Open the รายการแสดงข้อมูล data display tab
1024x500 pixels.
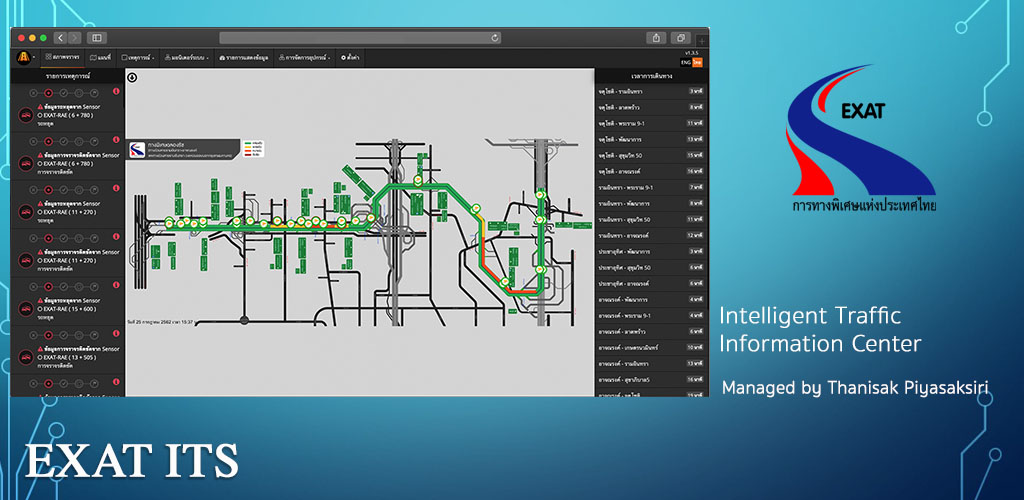(x=244, y=57)
